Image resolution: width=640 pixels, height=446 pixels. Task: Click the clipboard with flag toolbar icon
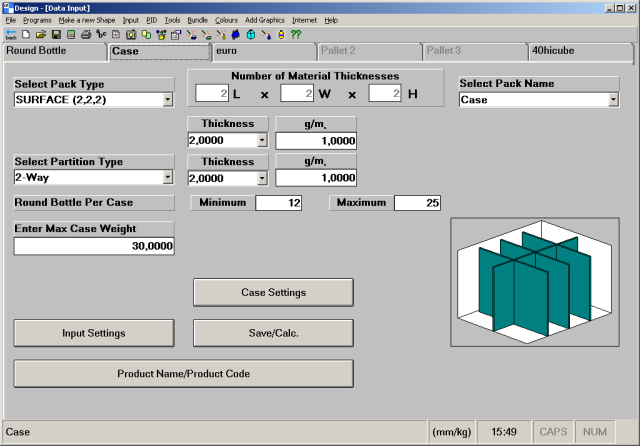[x=176, y=35]
